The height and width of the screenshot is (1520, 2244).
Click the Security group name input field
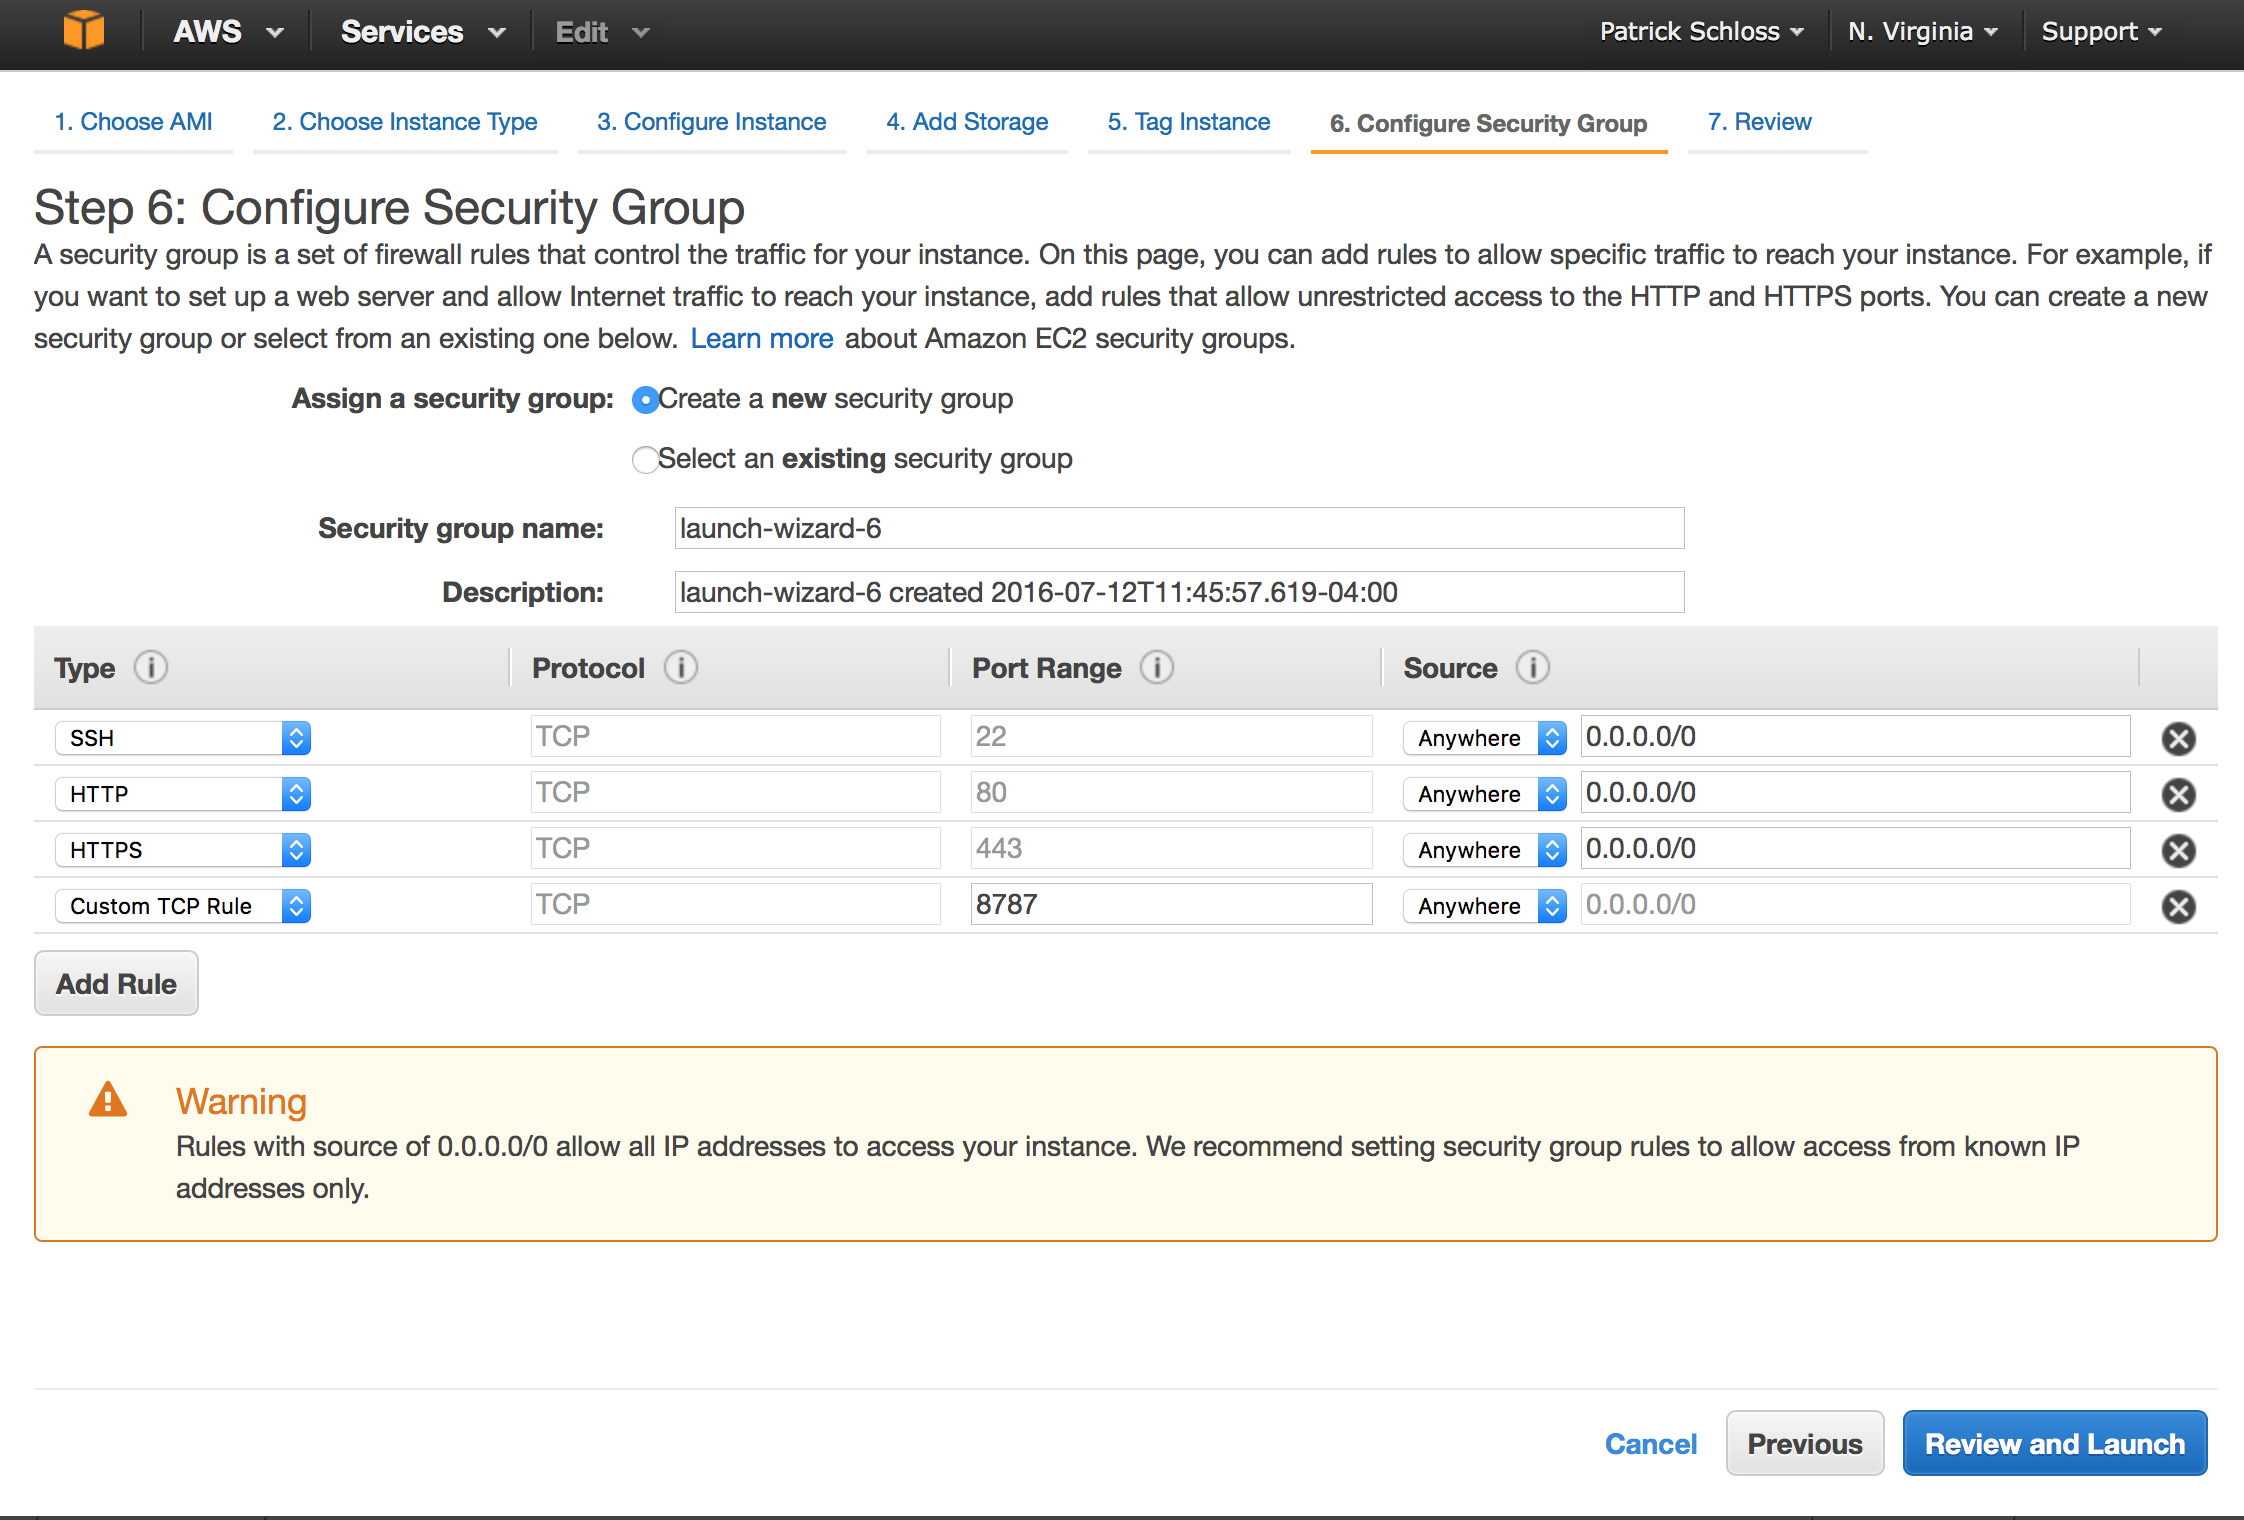(1175, 528)
